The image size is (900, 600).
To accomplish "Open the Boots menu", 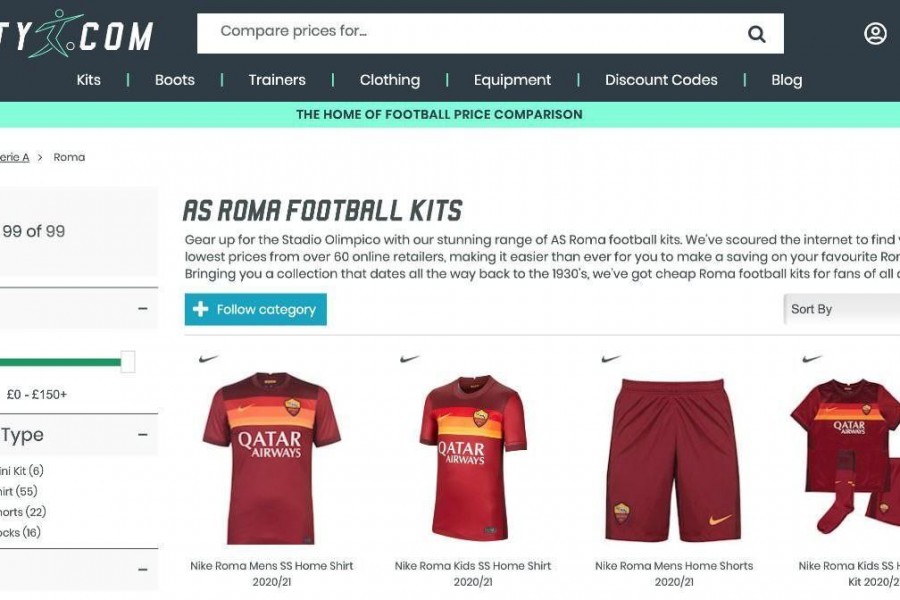I will click(174, 80).
